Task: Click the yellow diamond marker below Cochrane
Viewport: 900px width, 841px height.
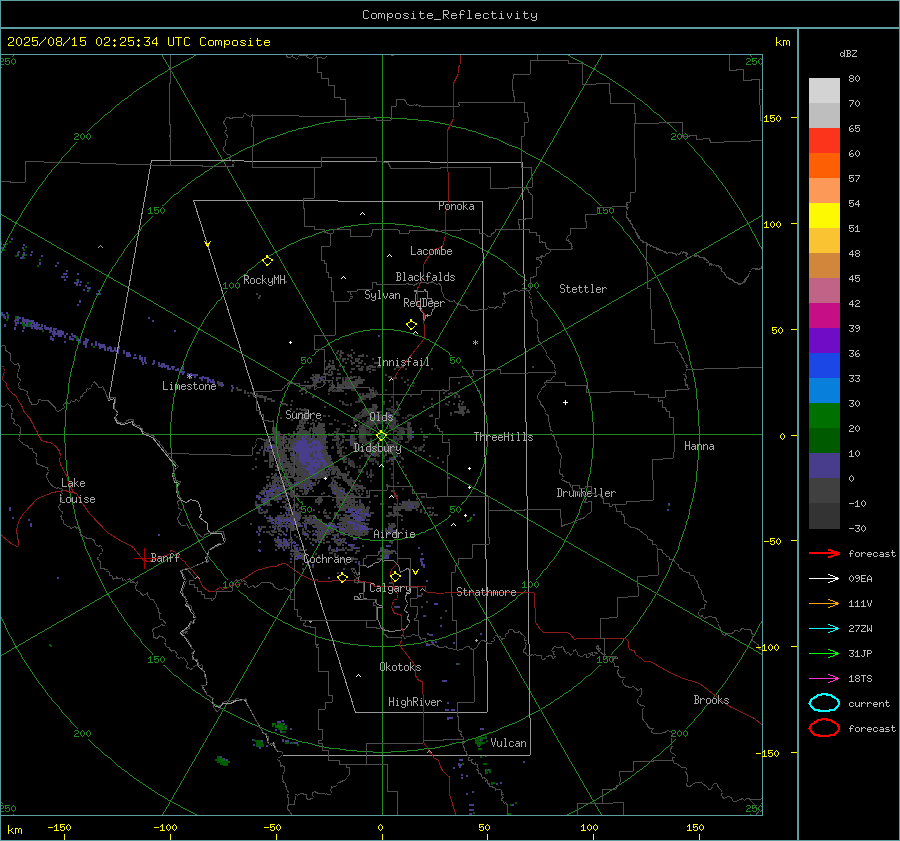Action: [342, 577]
